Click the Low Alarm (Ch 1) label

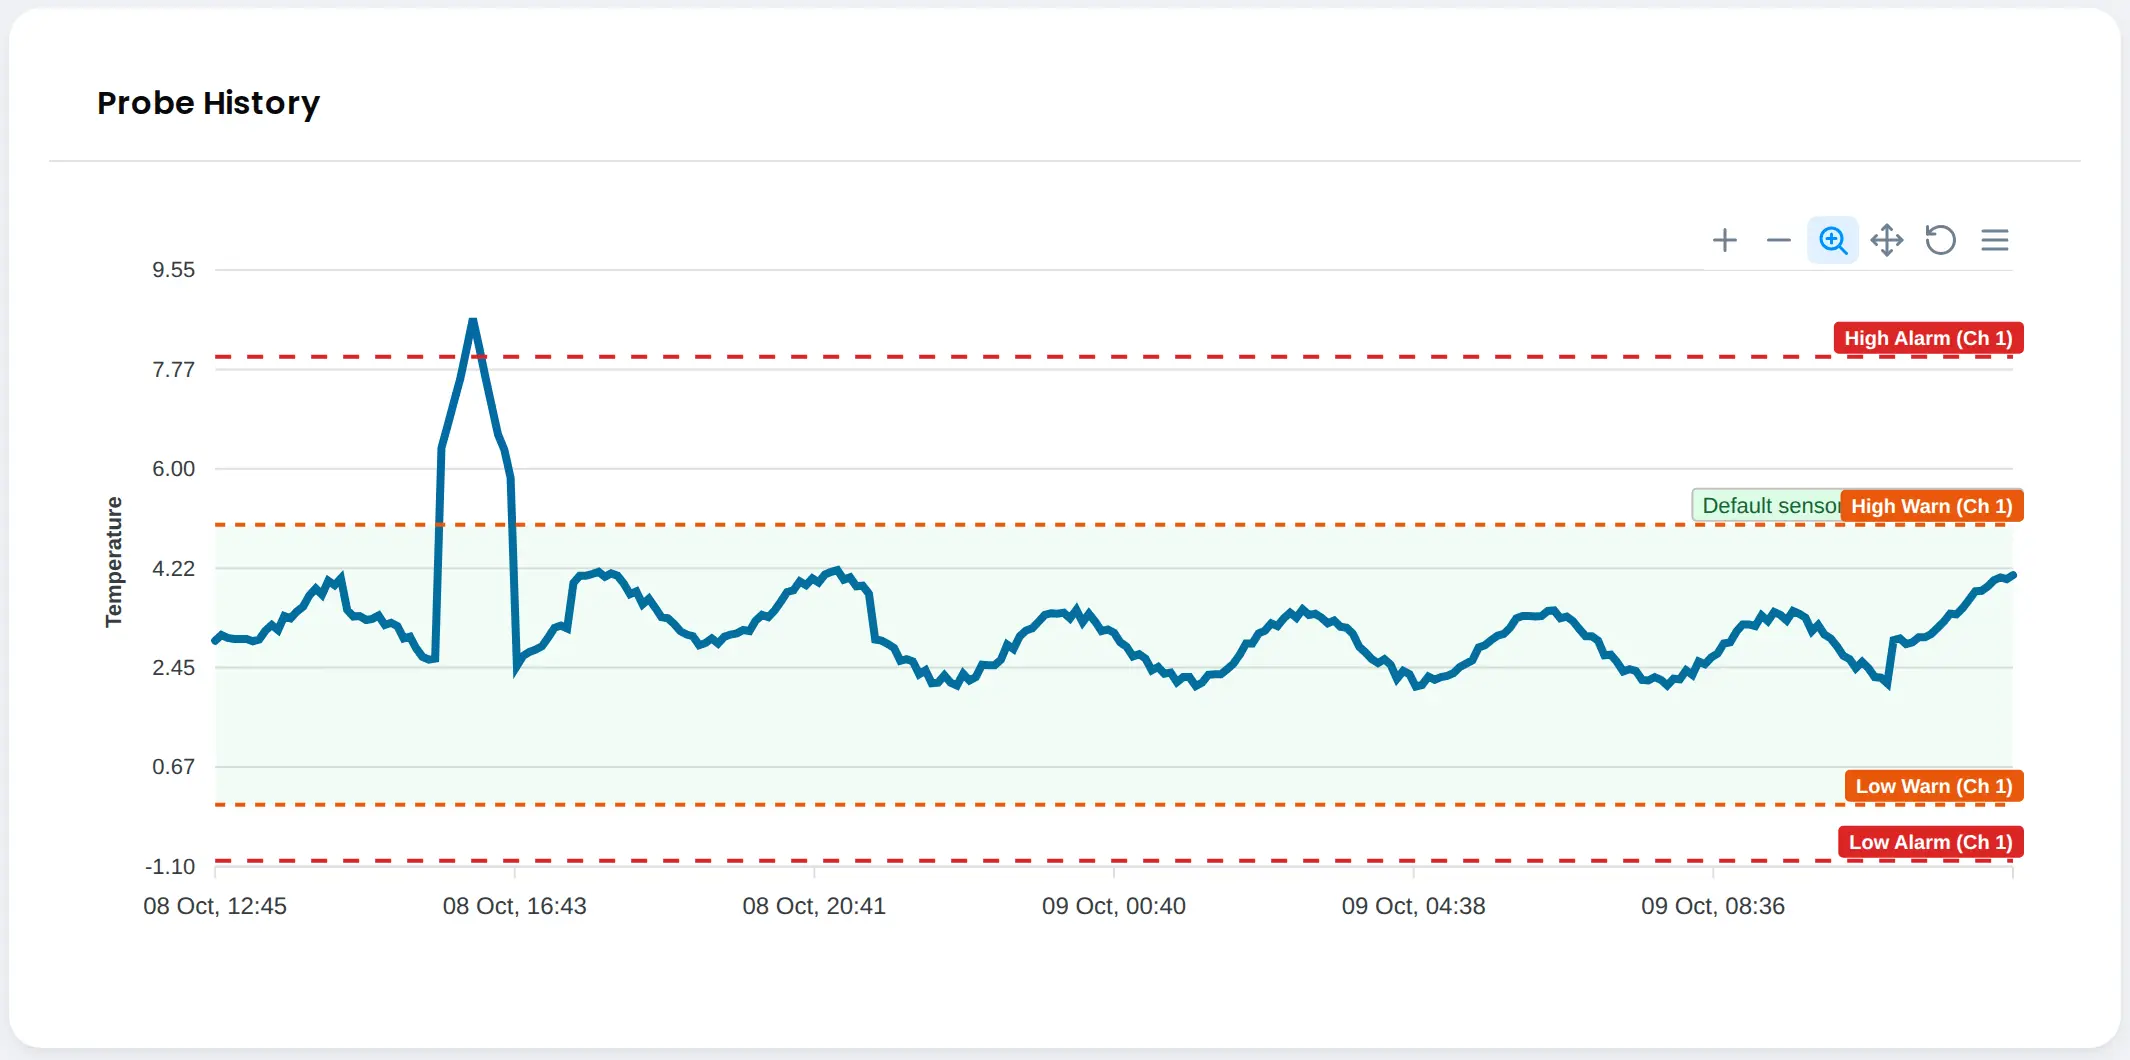[1930, 842]
